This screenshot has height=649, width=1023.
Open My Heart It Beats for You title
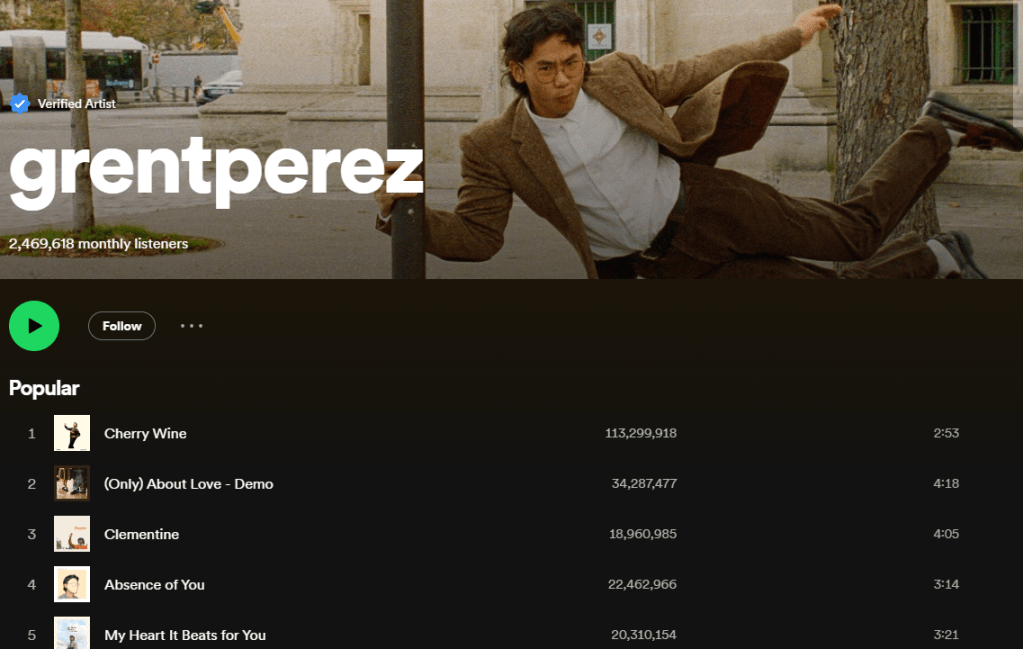[185, 635]
